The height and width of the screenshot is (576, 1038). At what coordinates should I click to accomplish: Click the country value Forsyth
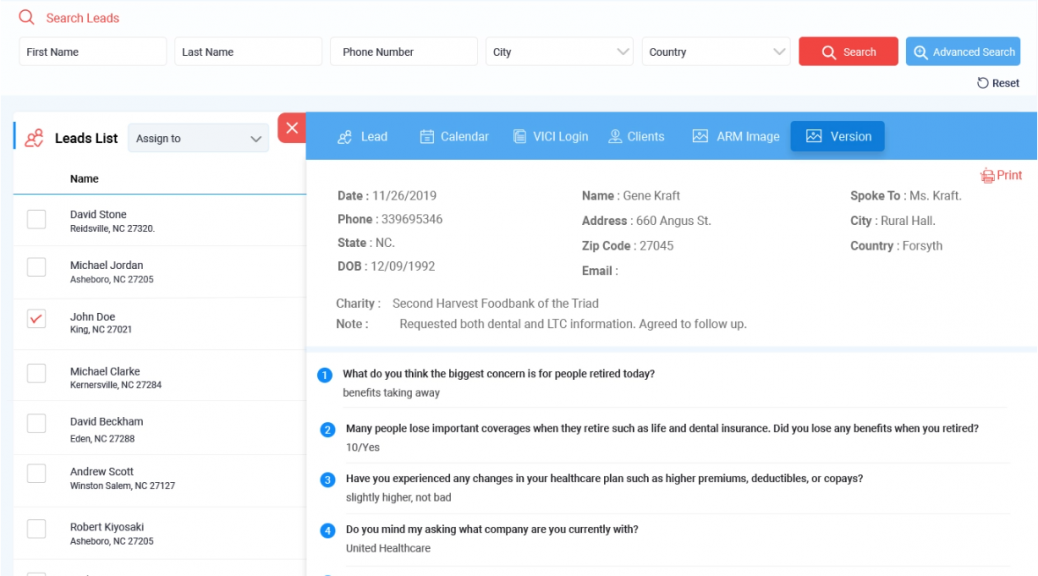click(923, 246)
